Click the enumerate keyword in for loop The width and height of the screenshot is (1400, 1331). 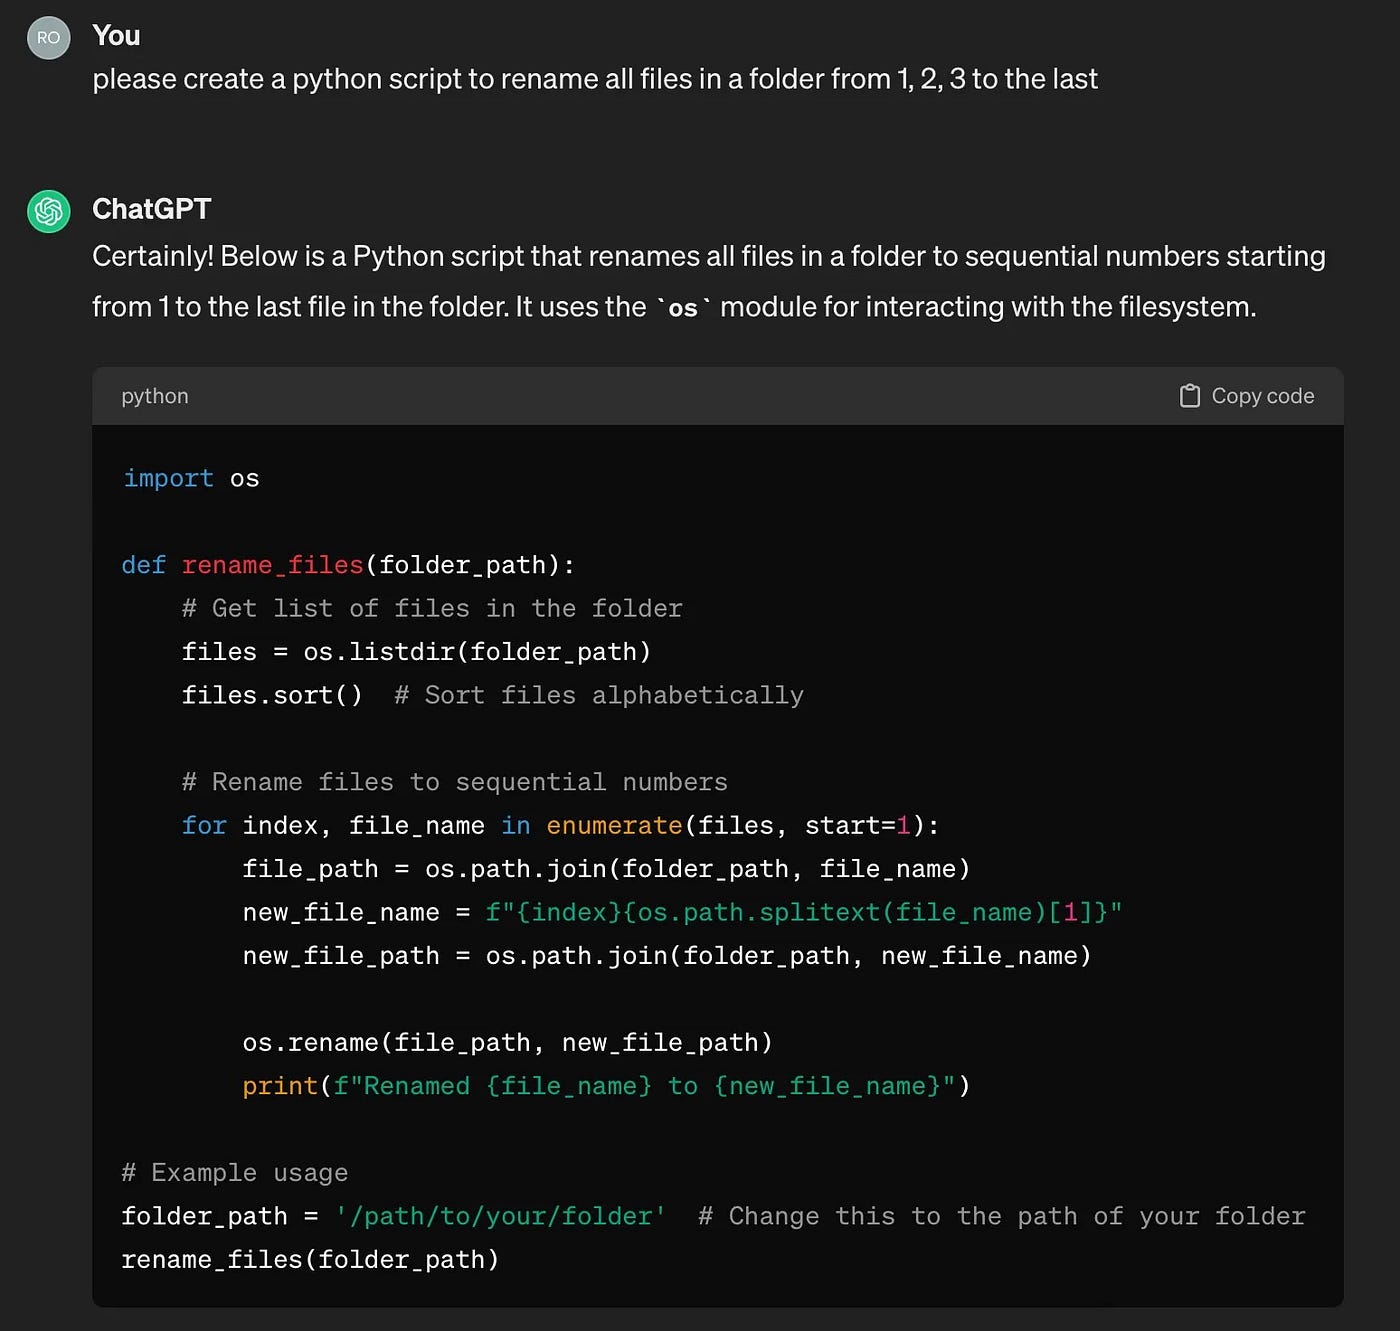click(614, 826)
